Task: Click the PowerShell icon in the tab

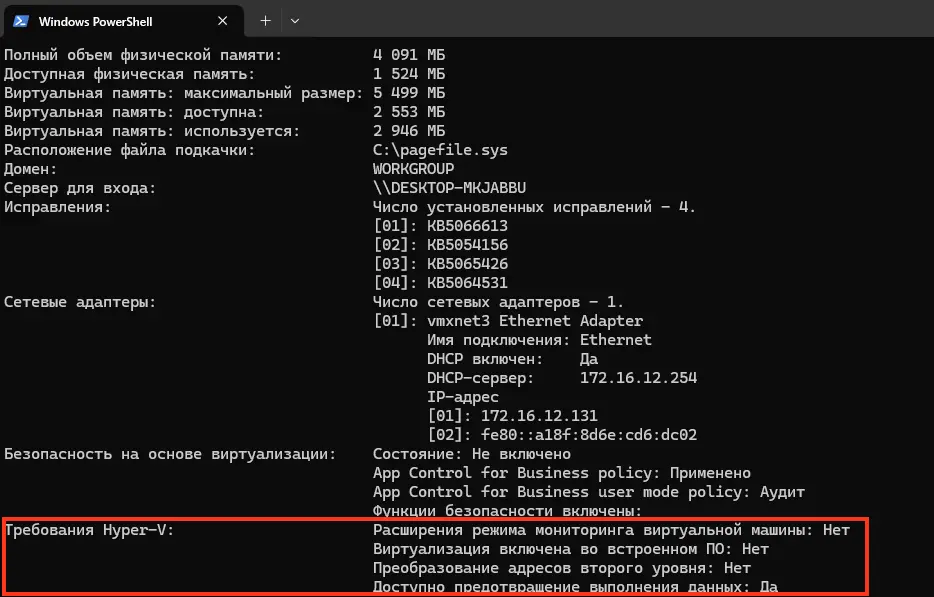Action: pos(20,21)
